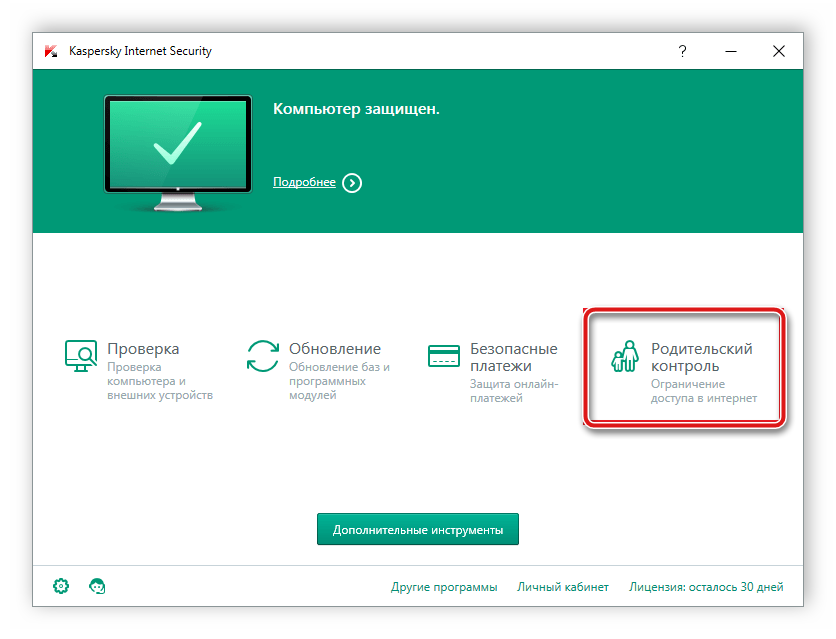Click the Проверка title text
This screenshot has width=836, height=639.
[143, 349]
